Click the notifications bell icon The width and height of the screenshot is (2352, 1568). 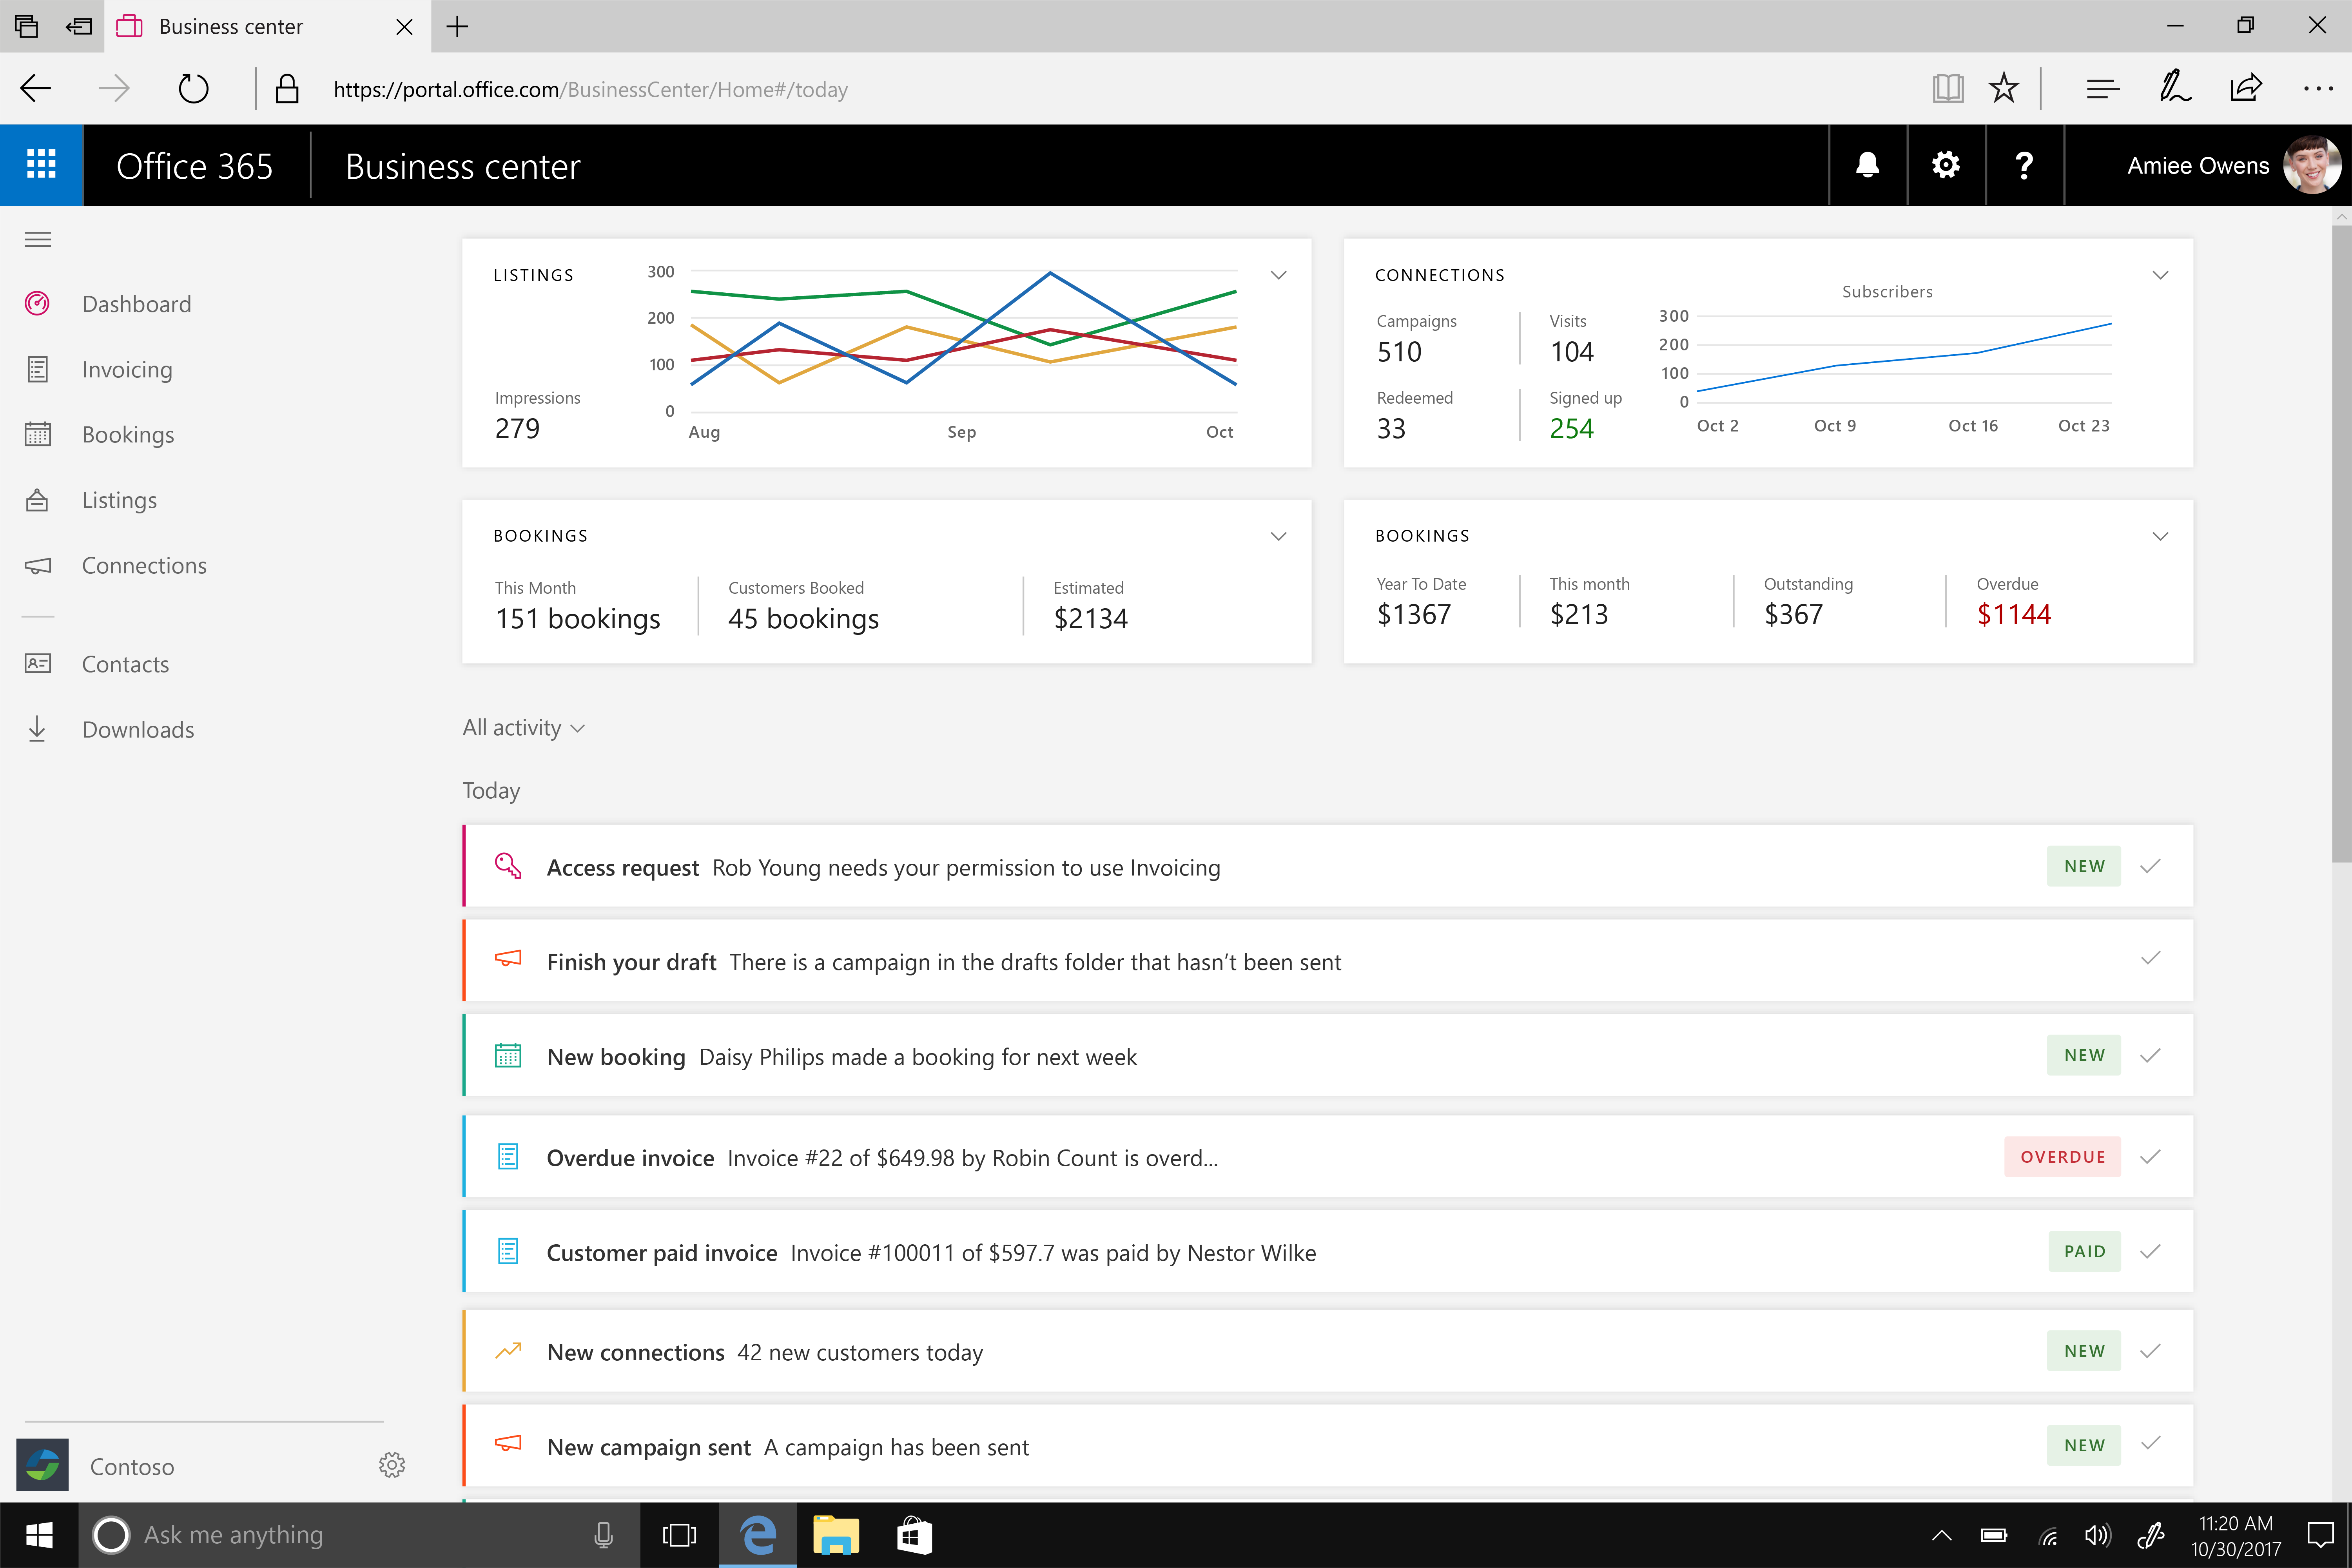tap(1867, 165)
